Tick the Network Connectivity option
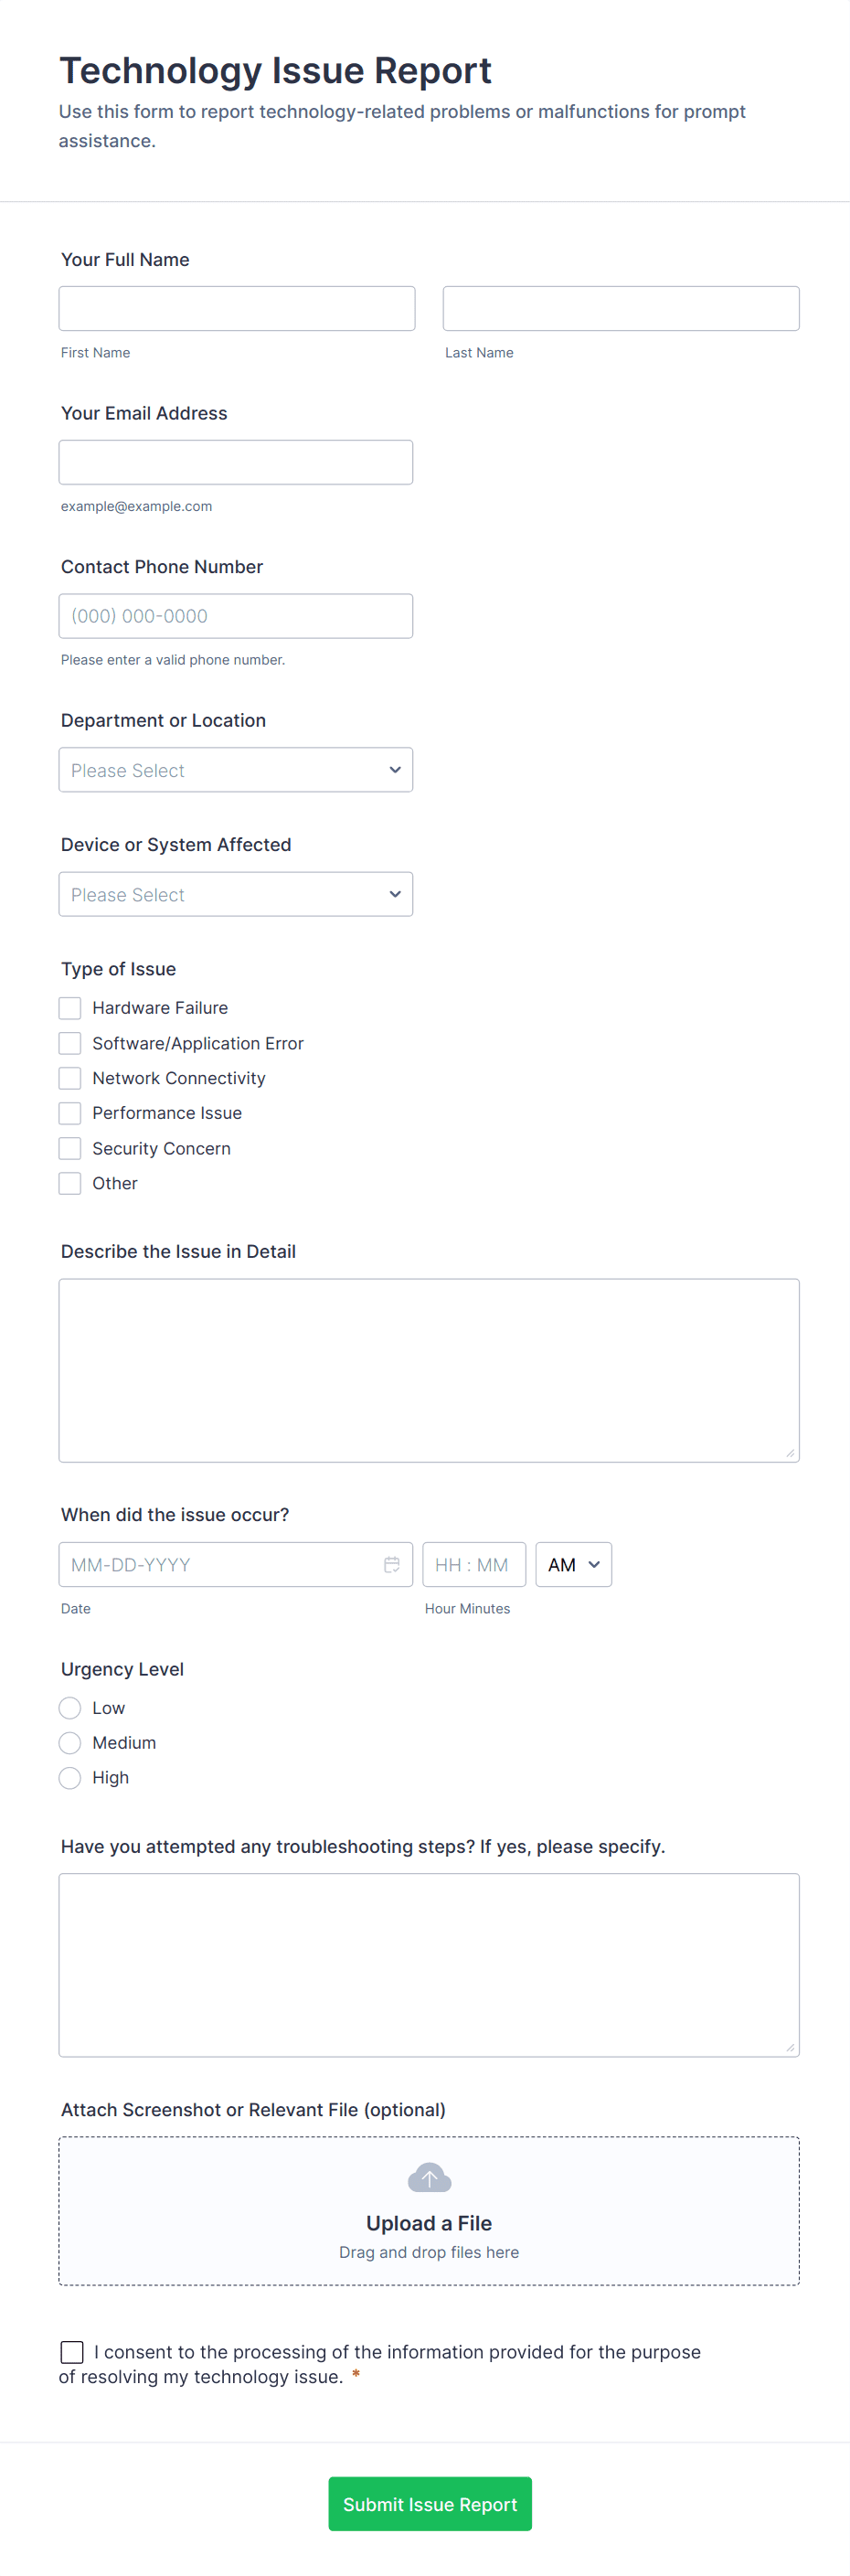Viewport: 850px width, 2576px height. (70, 1078)
